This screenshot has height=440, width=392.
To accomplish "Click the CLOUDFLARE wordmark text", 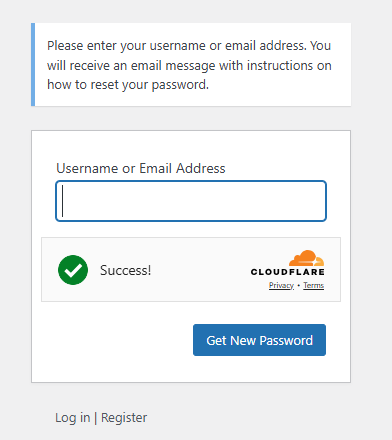I will click(x=288, y=272).
